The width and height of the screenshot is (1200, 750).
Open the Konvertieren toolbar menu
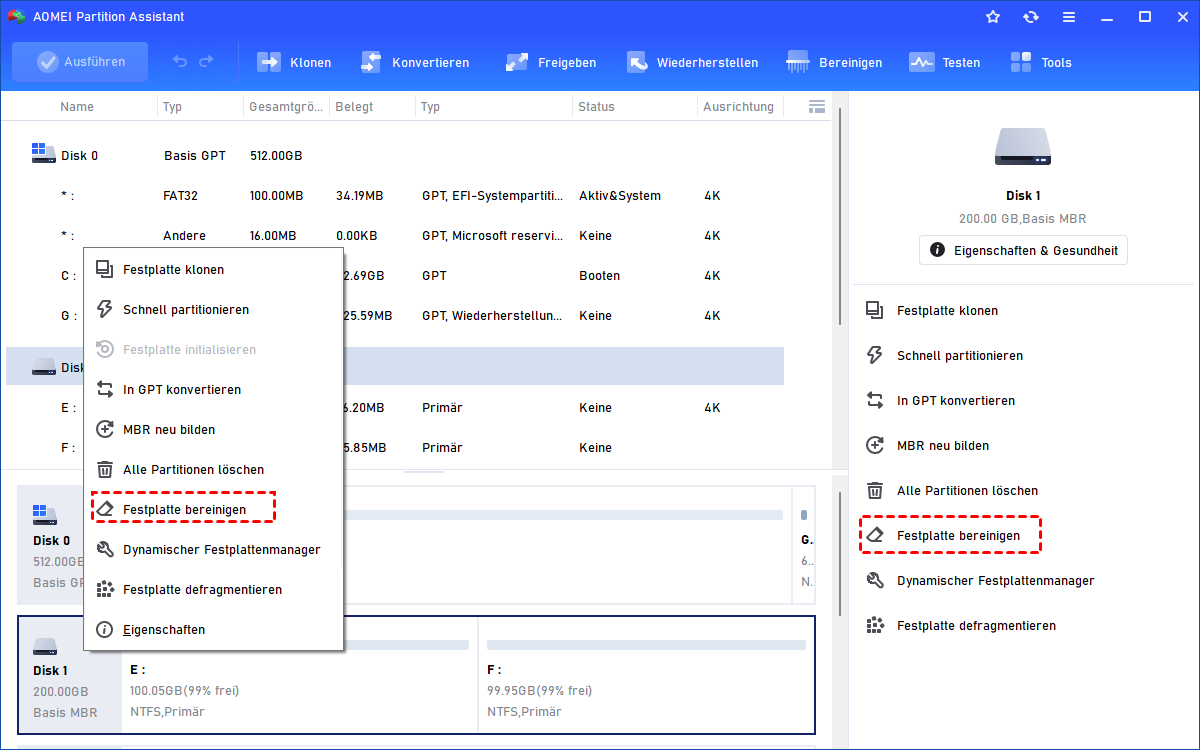coord(414,62)
